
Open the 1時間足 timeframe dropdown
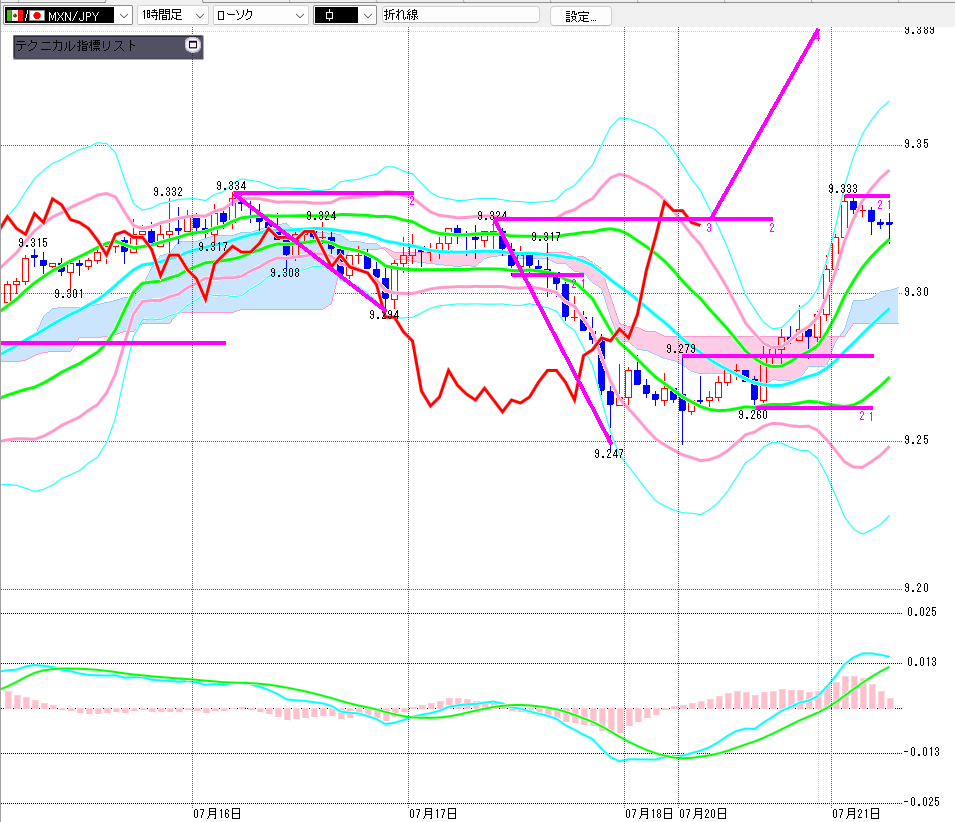(200, 16)
